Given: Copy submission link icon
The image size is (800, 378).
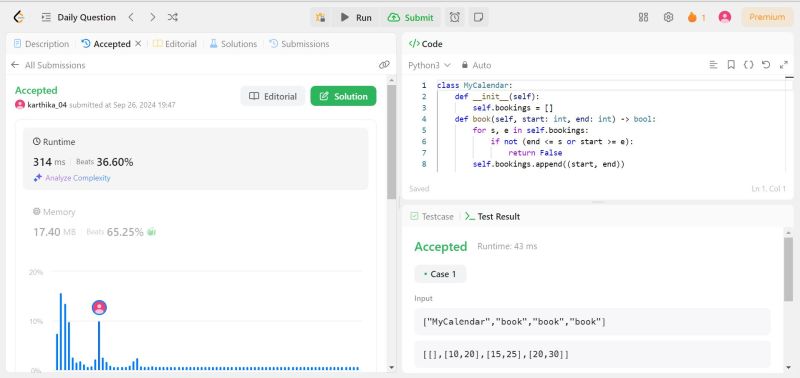Looking at the screenshot, I should coord(384,65).
